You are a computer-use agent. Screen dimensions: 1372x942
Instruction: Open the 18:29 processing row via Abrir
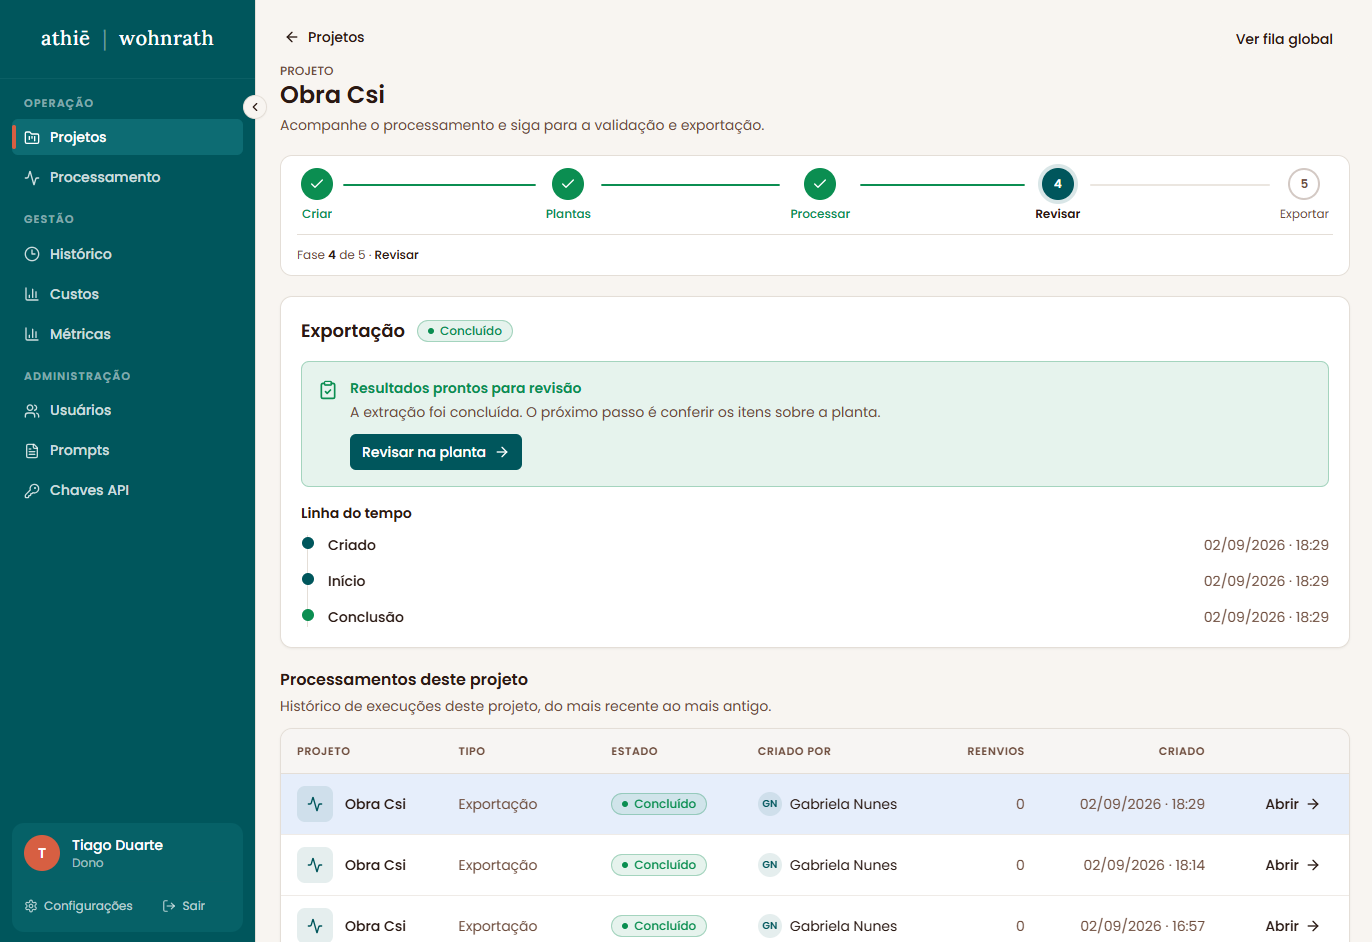pyautogui.click(x=1292, y=804)
